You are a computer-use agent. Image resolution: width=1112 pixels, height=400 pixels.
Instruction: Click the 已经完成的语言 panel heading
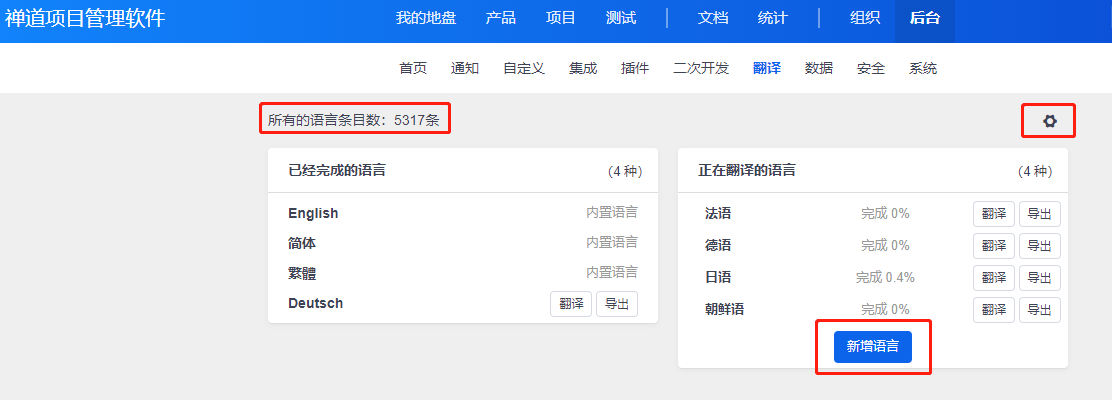coord(337,170)
